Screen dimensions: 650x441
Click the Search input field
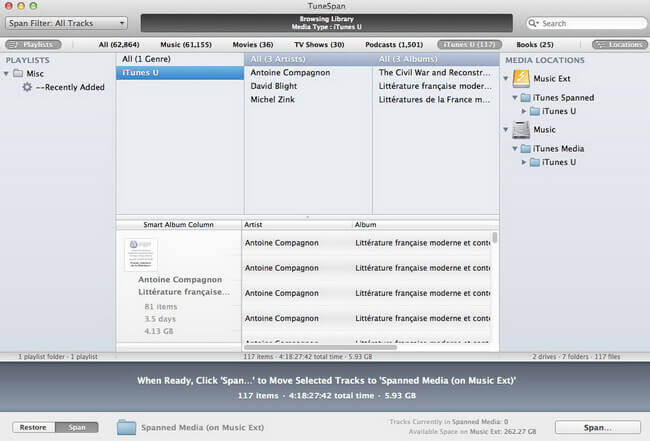586,23
